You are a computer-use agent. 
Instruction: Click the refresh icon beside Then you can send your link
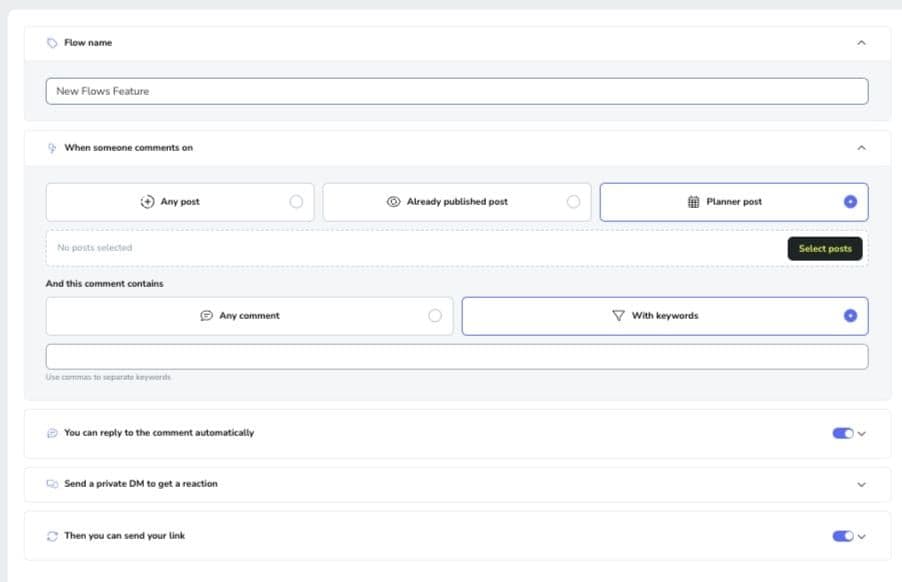pyautogui.click(x=52, y=536)
